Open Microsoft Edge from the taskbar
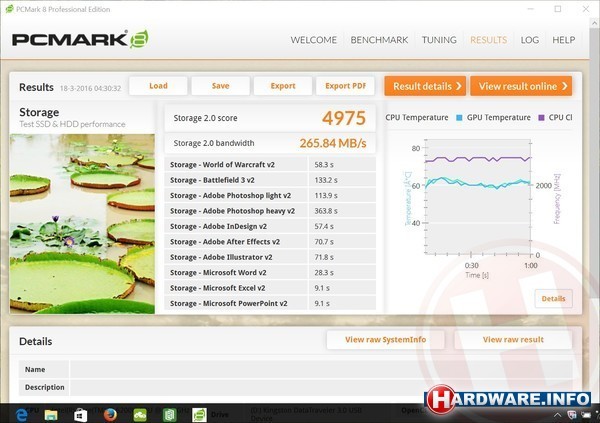Image resolution: width=600 pixels, height=423 pixels. pos(22,415)
